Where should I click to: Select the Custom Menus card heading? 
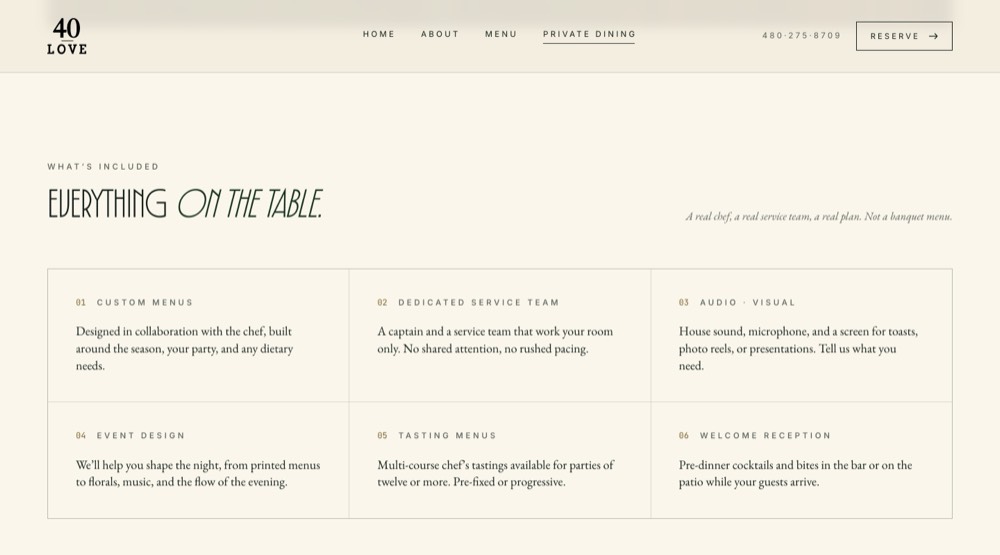(x=145, y=302)
